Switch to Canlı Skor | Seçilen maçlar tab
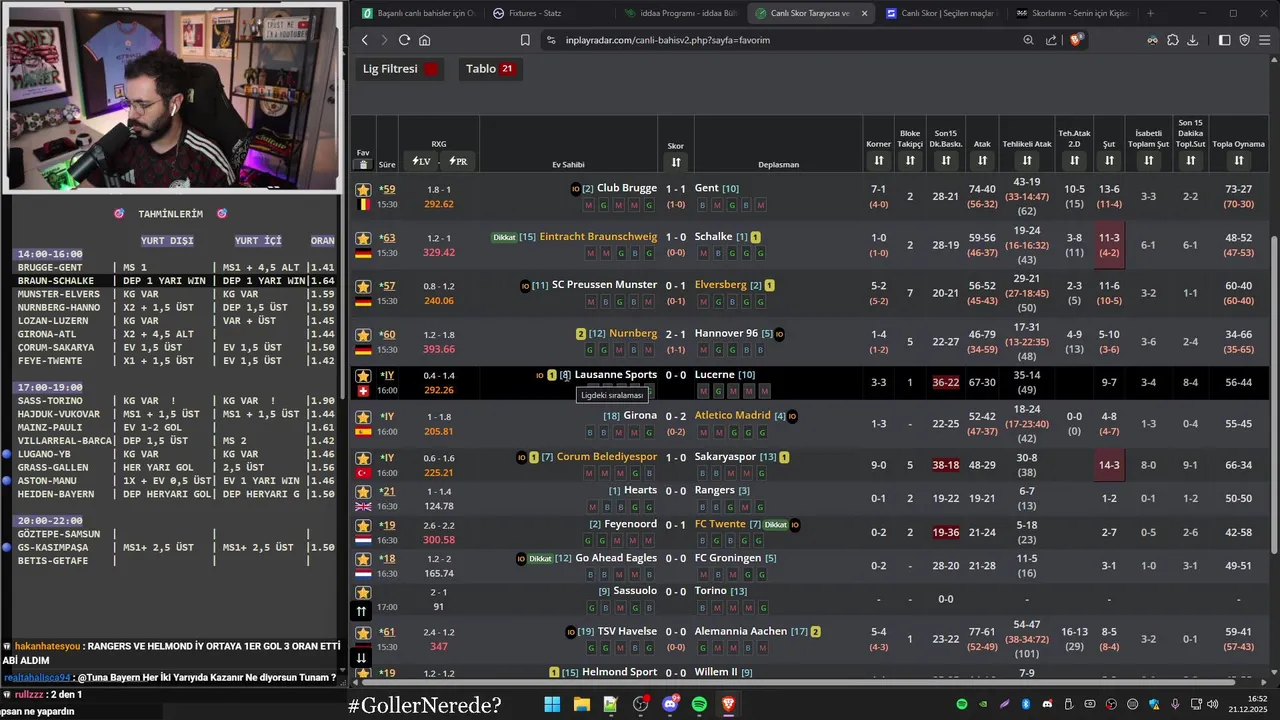1280x720 pixels. tap(940, 13)
